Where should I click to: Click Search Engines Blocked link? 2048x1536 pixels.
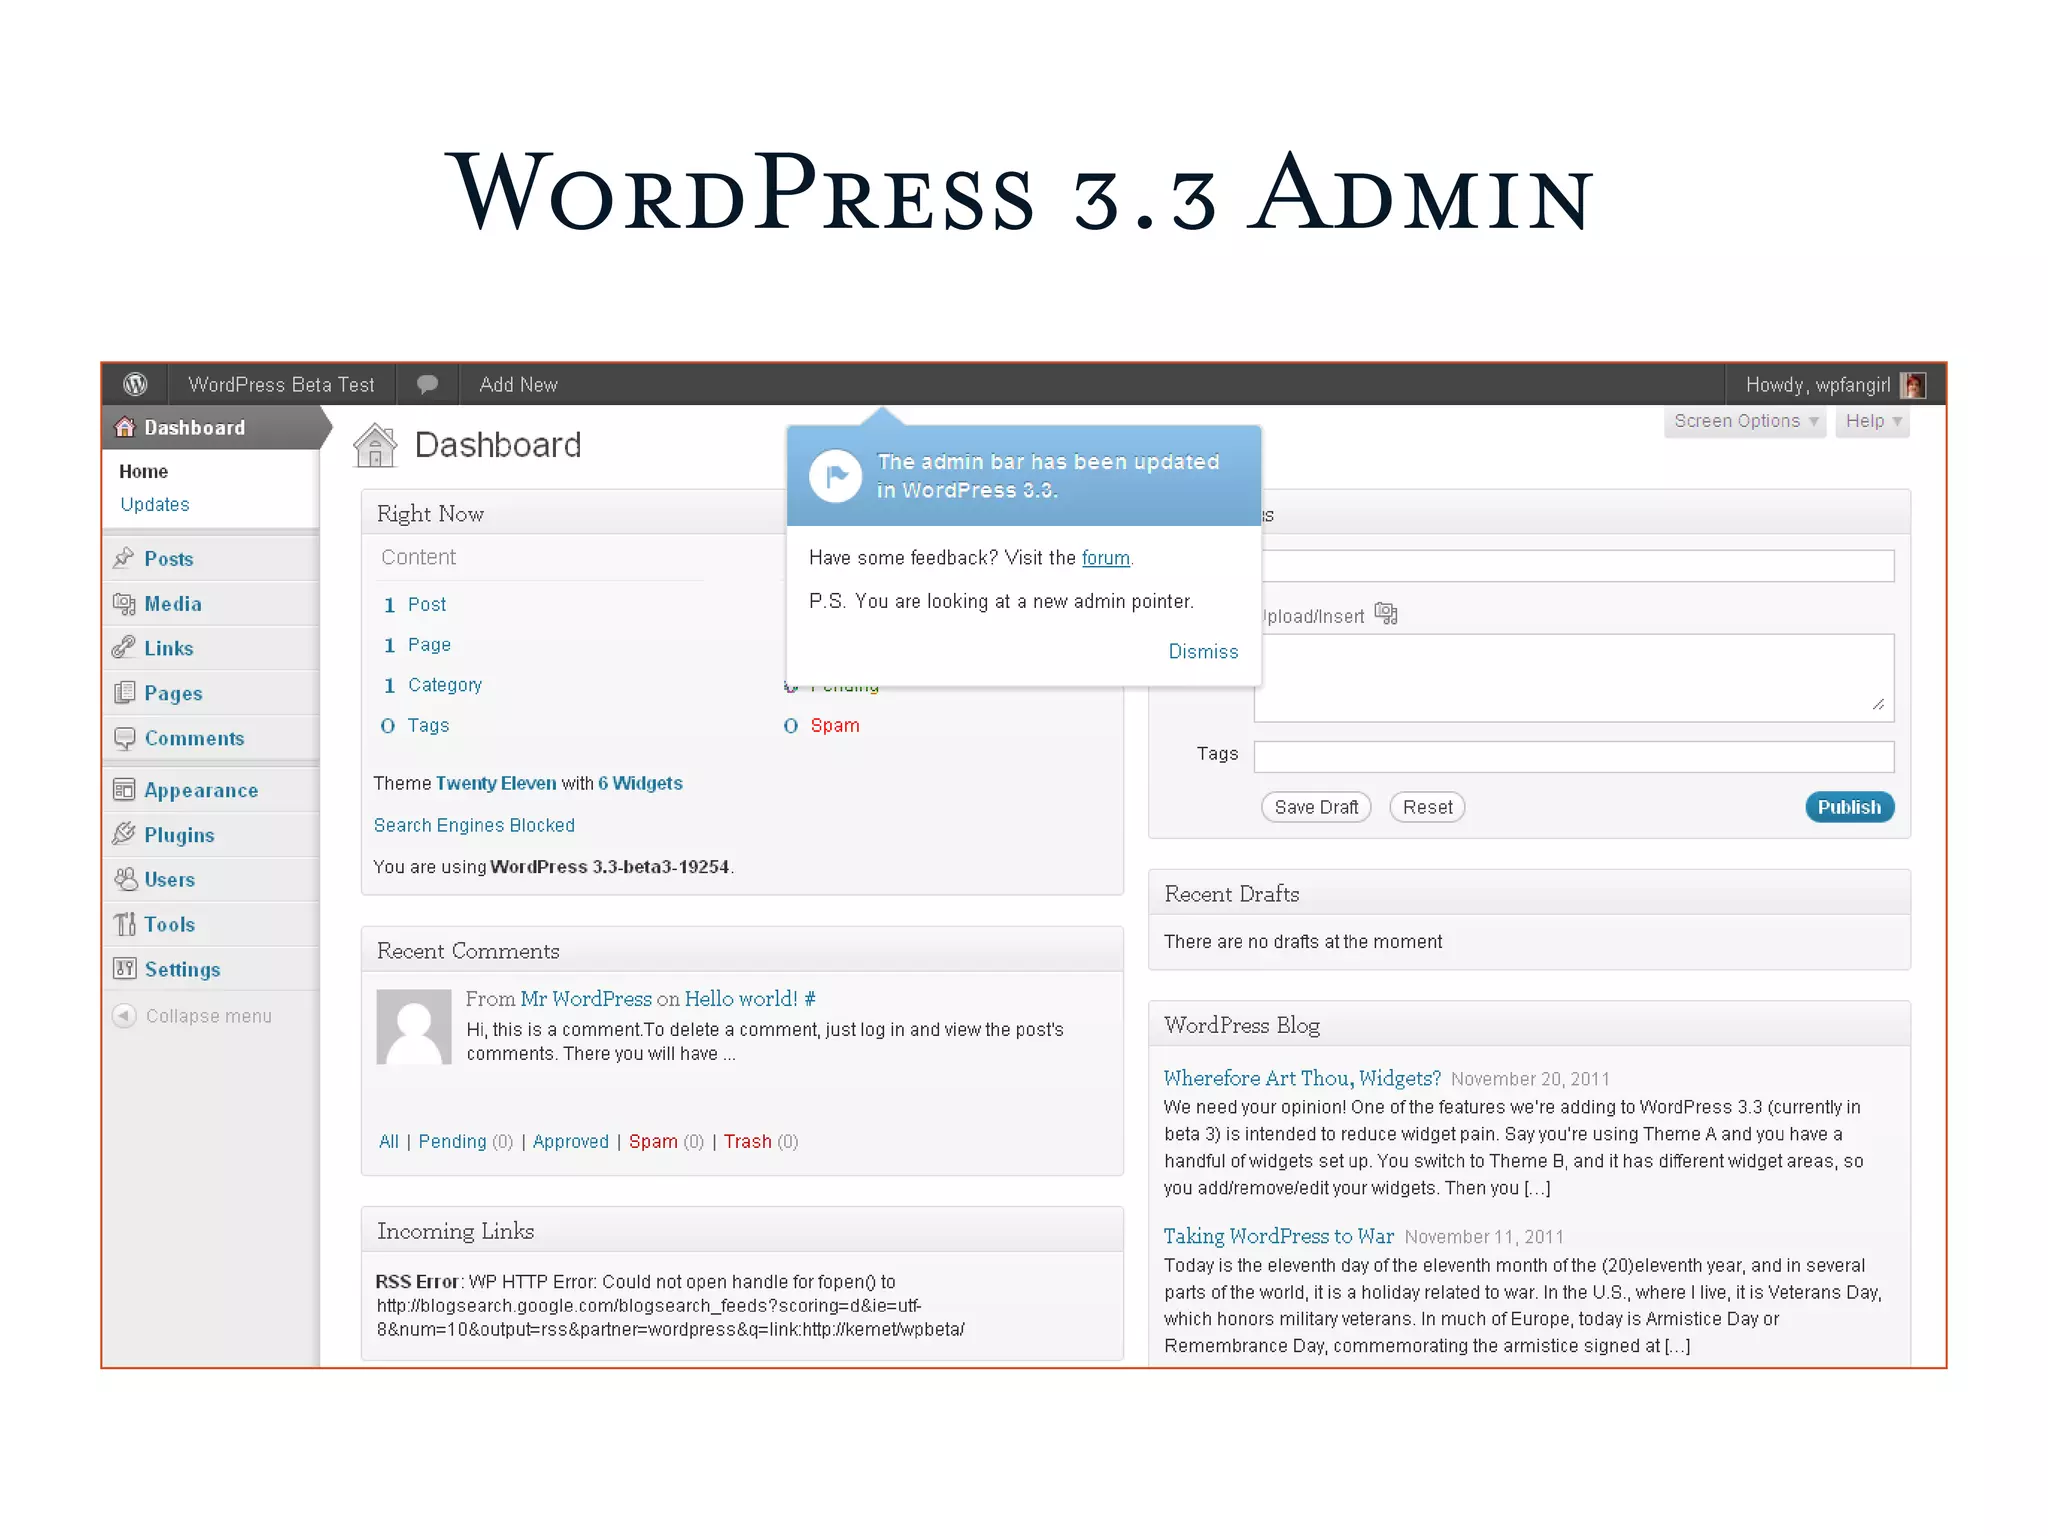click(x=474, y=825)
